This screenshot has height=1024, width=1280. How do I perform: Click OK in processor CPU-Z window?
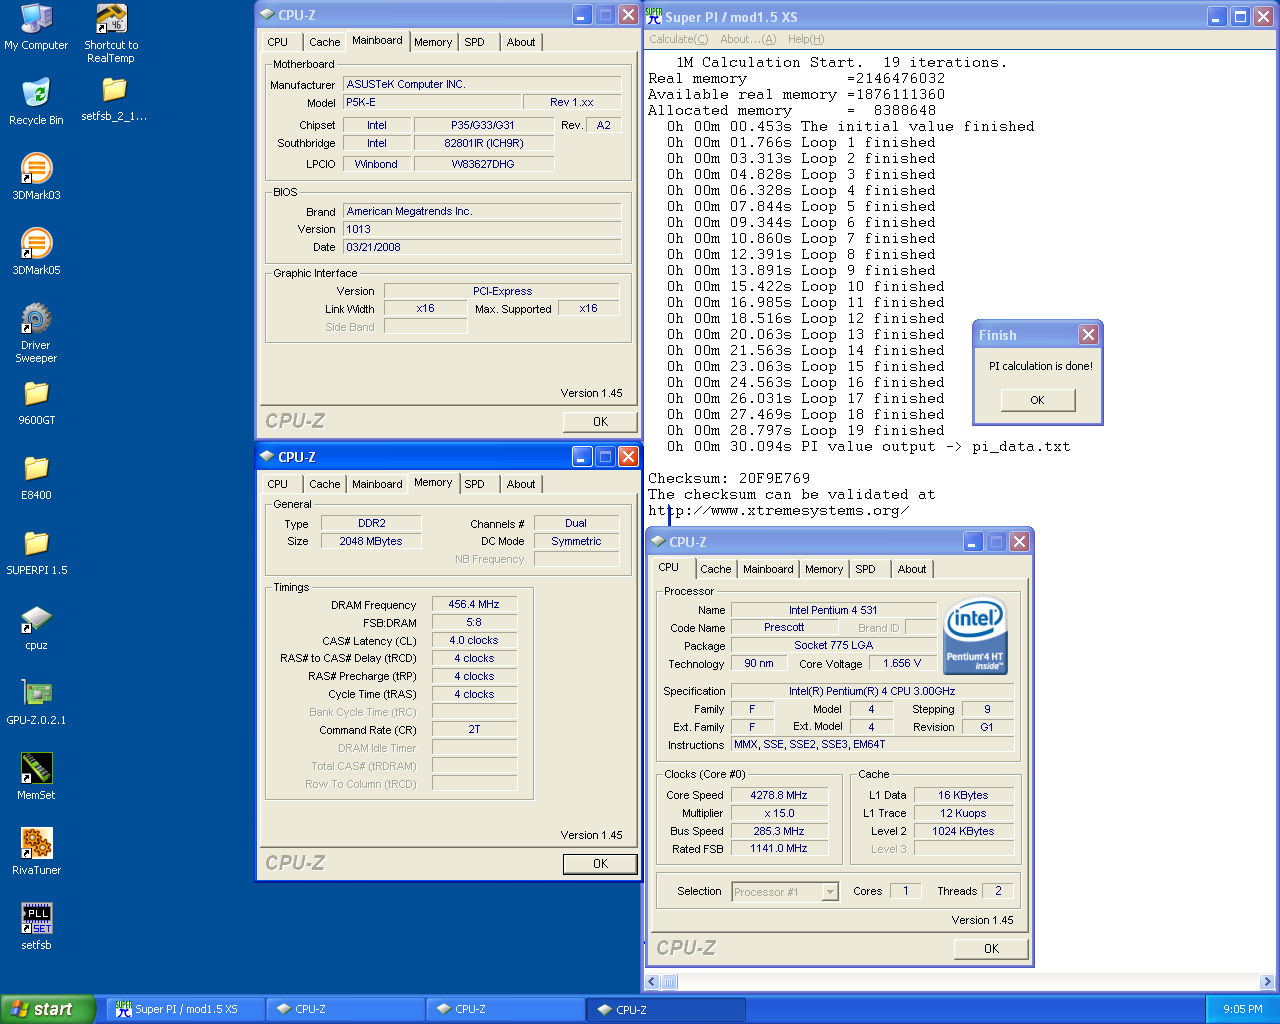click(991, 948)
